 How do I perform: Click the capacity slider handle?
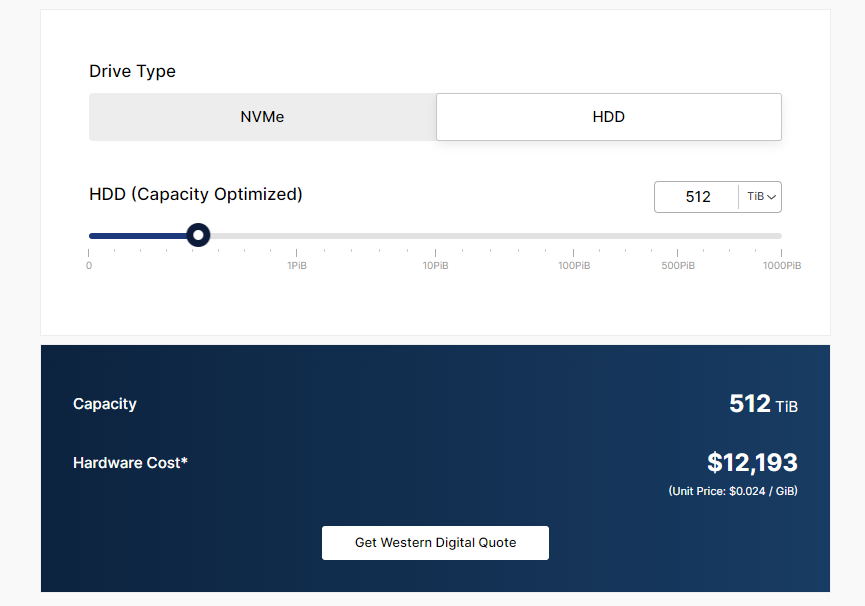pyautogui.click(x=198, y=235)
